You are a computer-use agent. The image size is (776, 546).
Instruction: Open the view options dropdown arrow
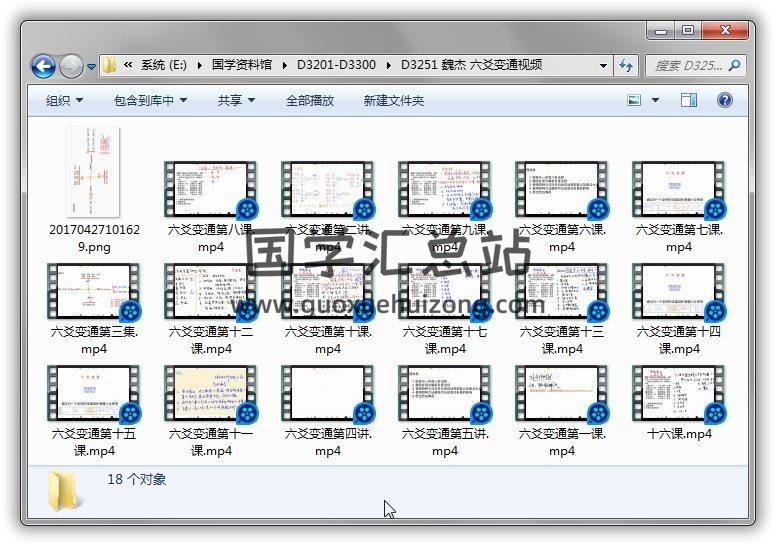(655, 100)
